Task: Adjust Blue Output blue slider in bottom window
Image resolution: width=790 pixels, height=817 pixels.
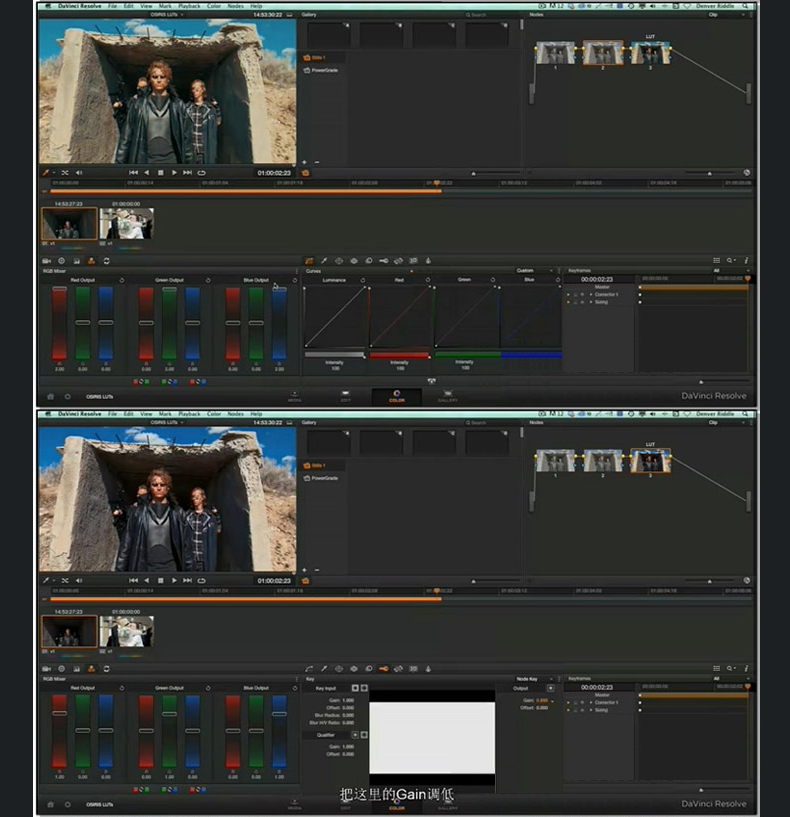Action: pyautogui.click(x=279, y=731)
